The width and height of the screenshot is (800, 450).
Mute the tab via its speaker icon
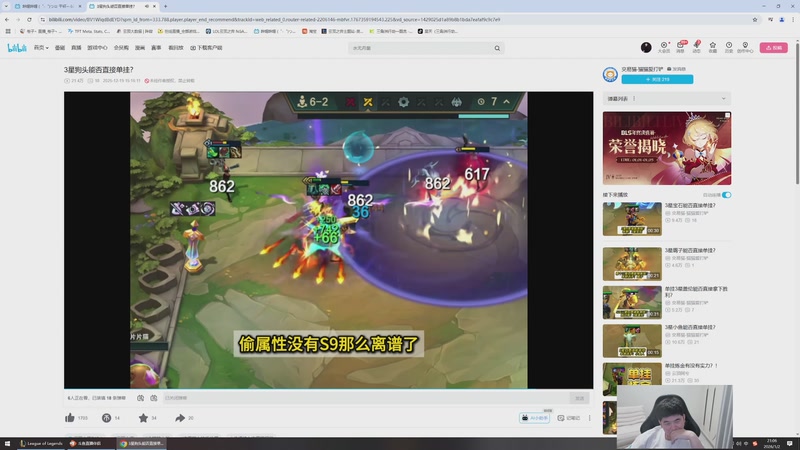point(146,6)
